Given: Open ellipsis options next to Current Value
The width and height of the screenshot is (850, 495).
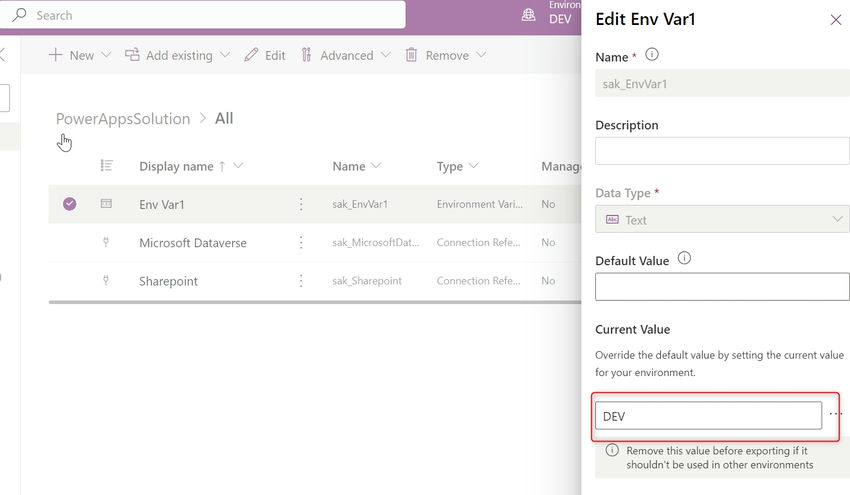Looking at the screenshot, I should point(835,414).
